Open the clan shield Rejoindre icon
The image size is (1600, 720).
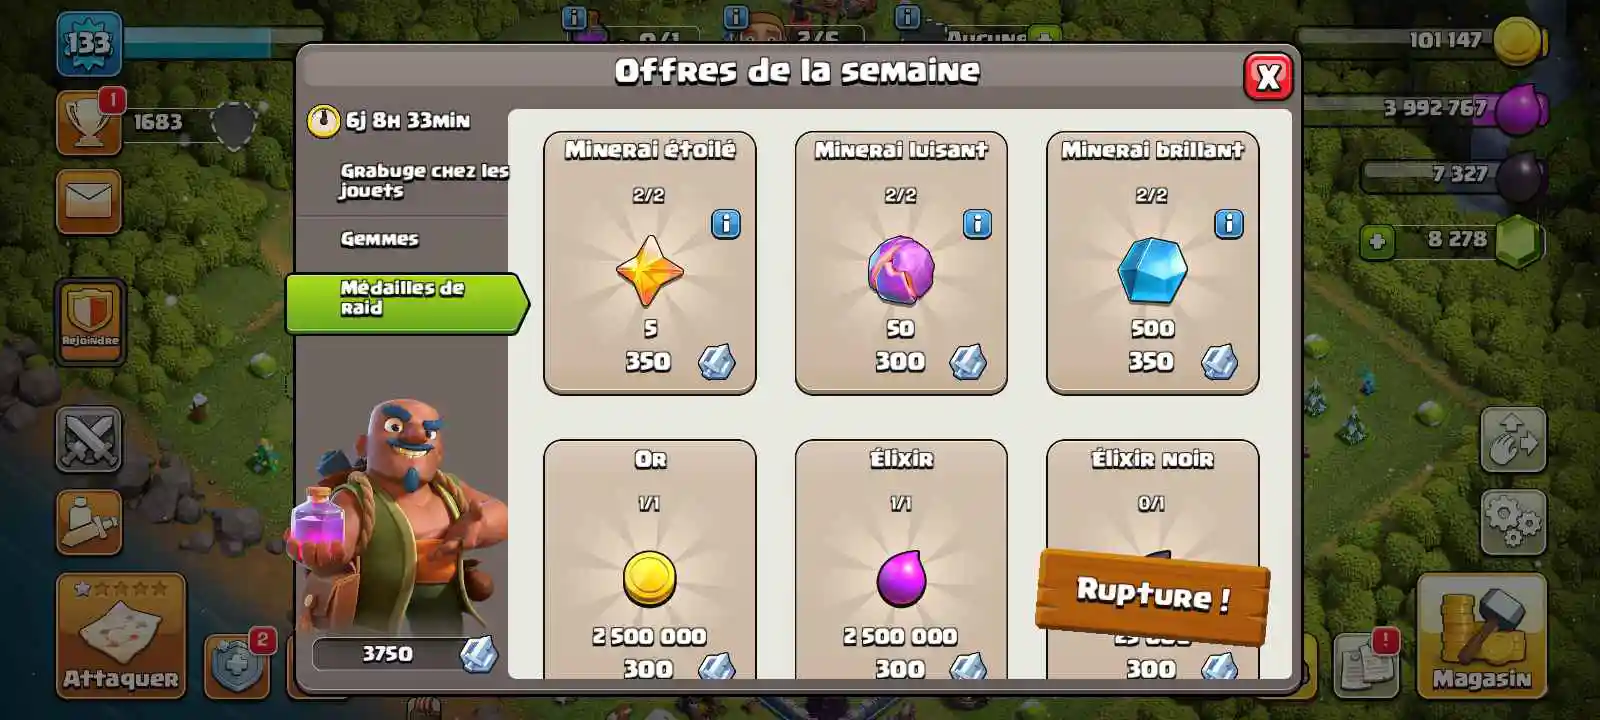[90, 320]
